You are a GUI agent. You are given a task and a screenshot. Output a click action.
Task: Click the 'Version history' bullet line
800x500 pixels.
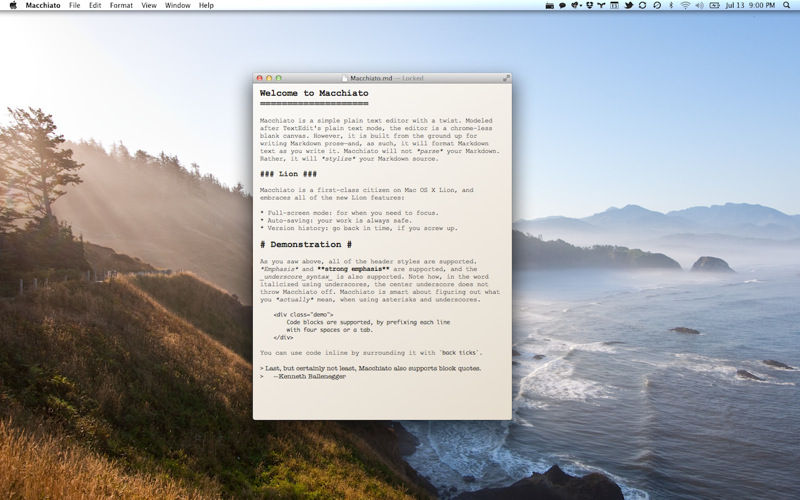pyautogui.click(x=359, y=228)
